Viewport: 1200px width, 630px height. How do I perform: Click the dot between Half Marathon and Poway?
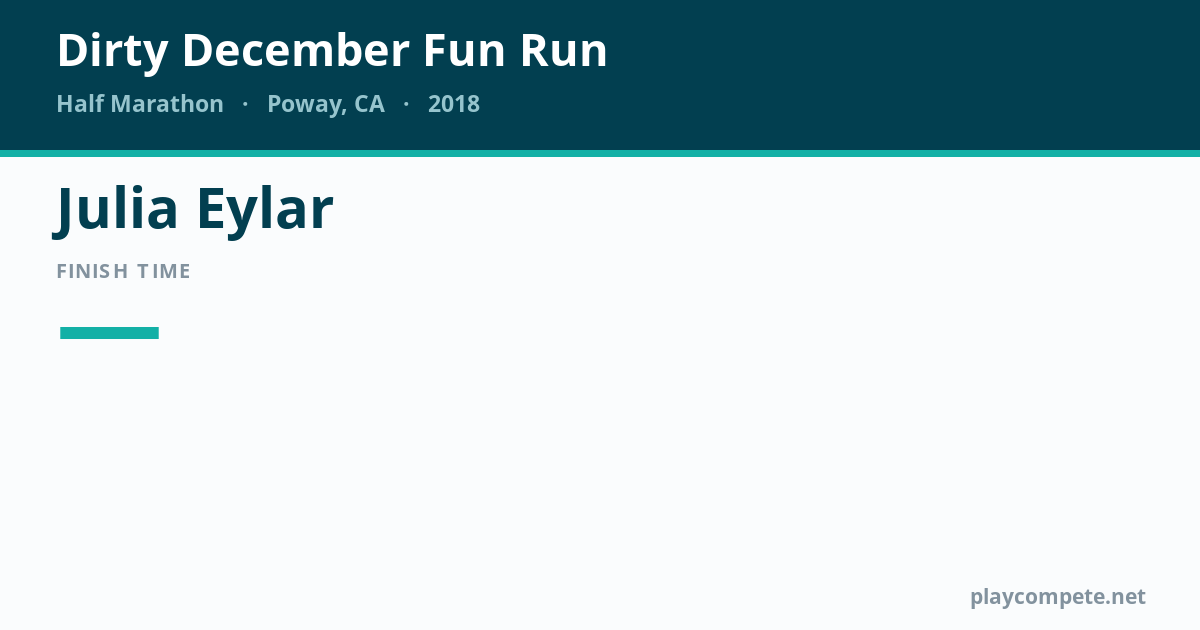point(245,105)
